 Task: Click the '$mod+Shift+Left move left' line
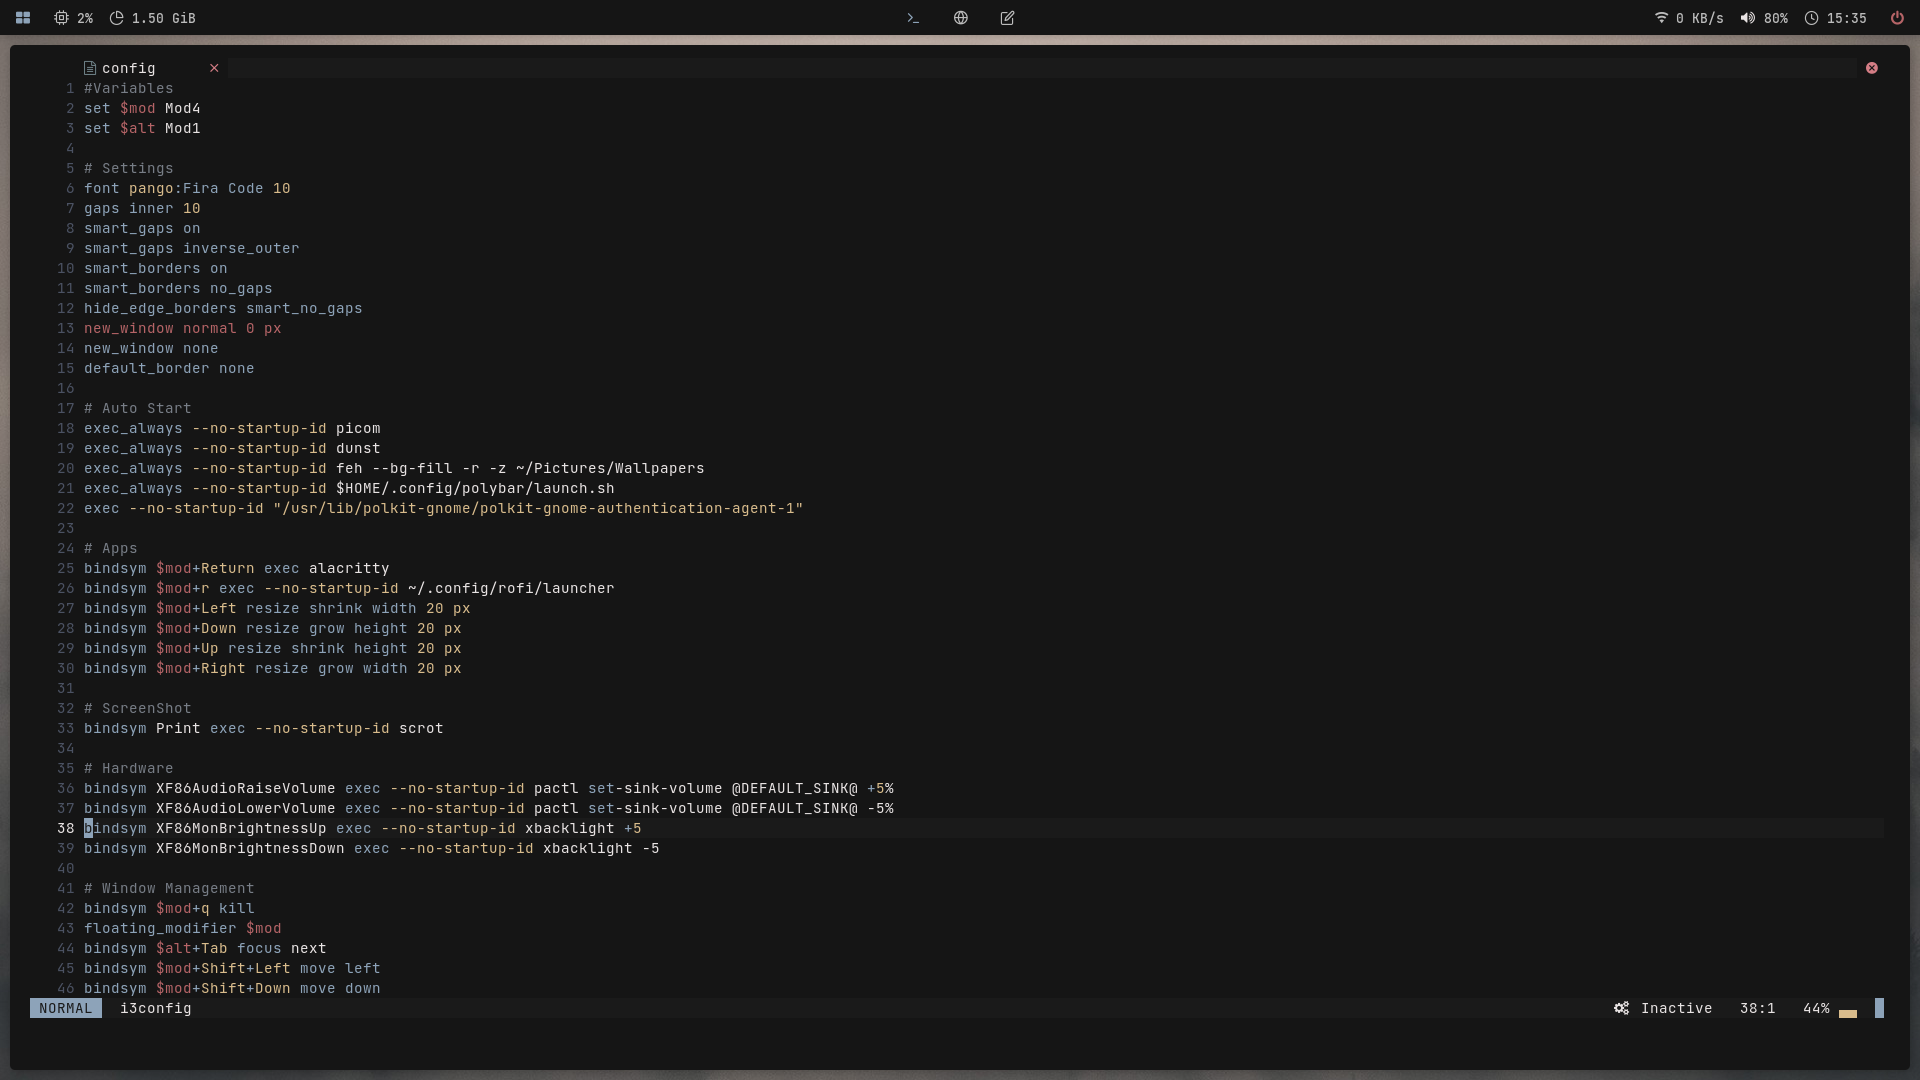tap(232, 968)
